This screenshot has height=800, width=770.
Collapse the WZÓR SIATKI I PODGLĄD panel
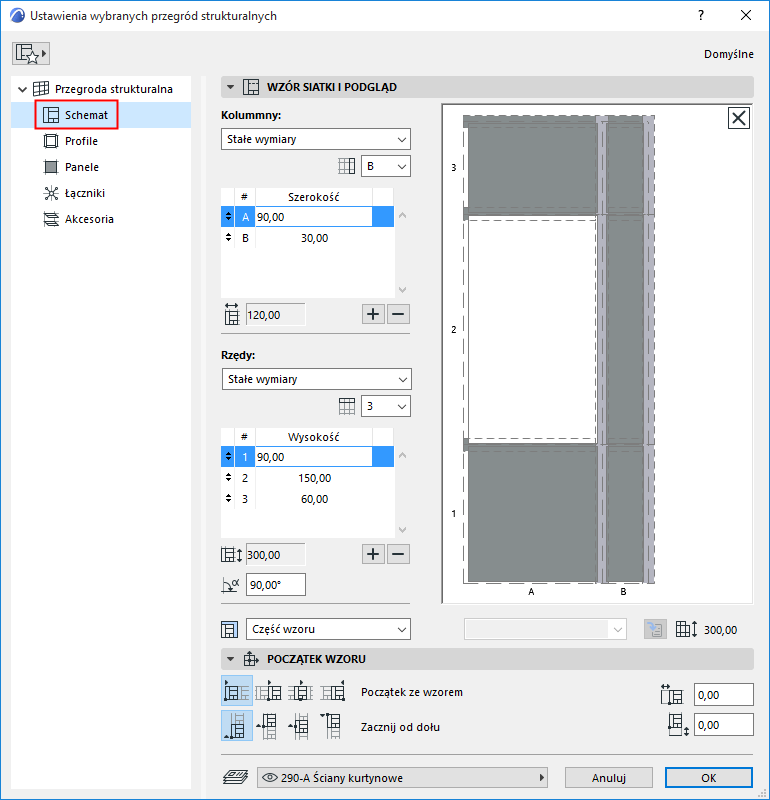(231, 87)
